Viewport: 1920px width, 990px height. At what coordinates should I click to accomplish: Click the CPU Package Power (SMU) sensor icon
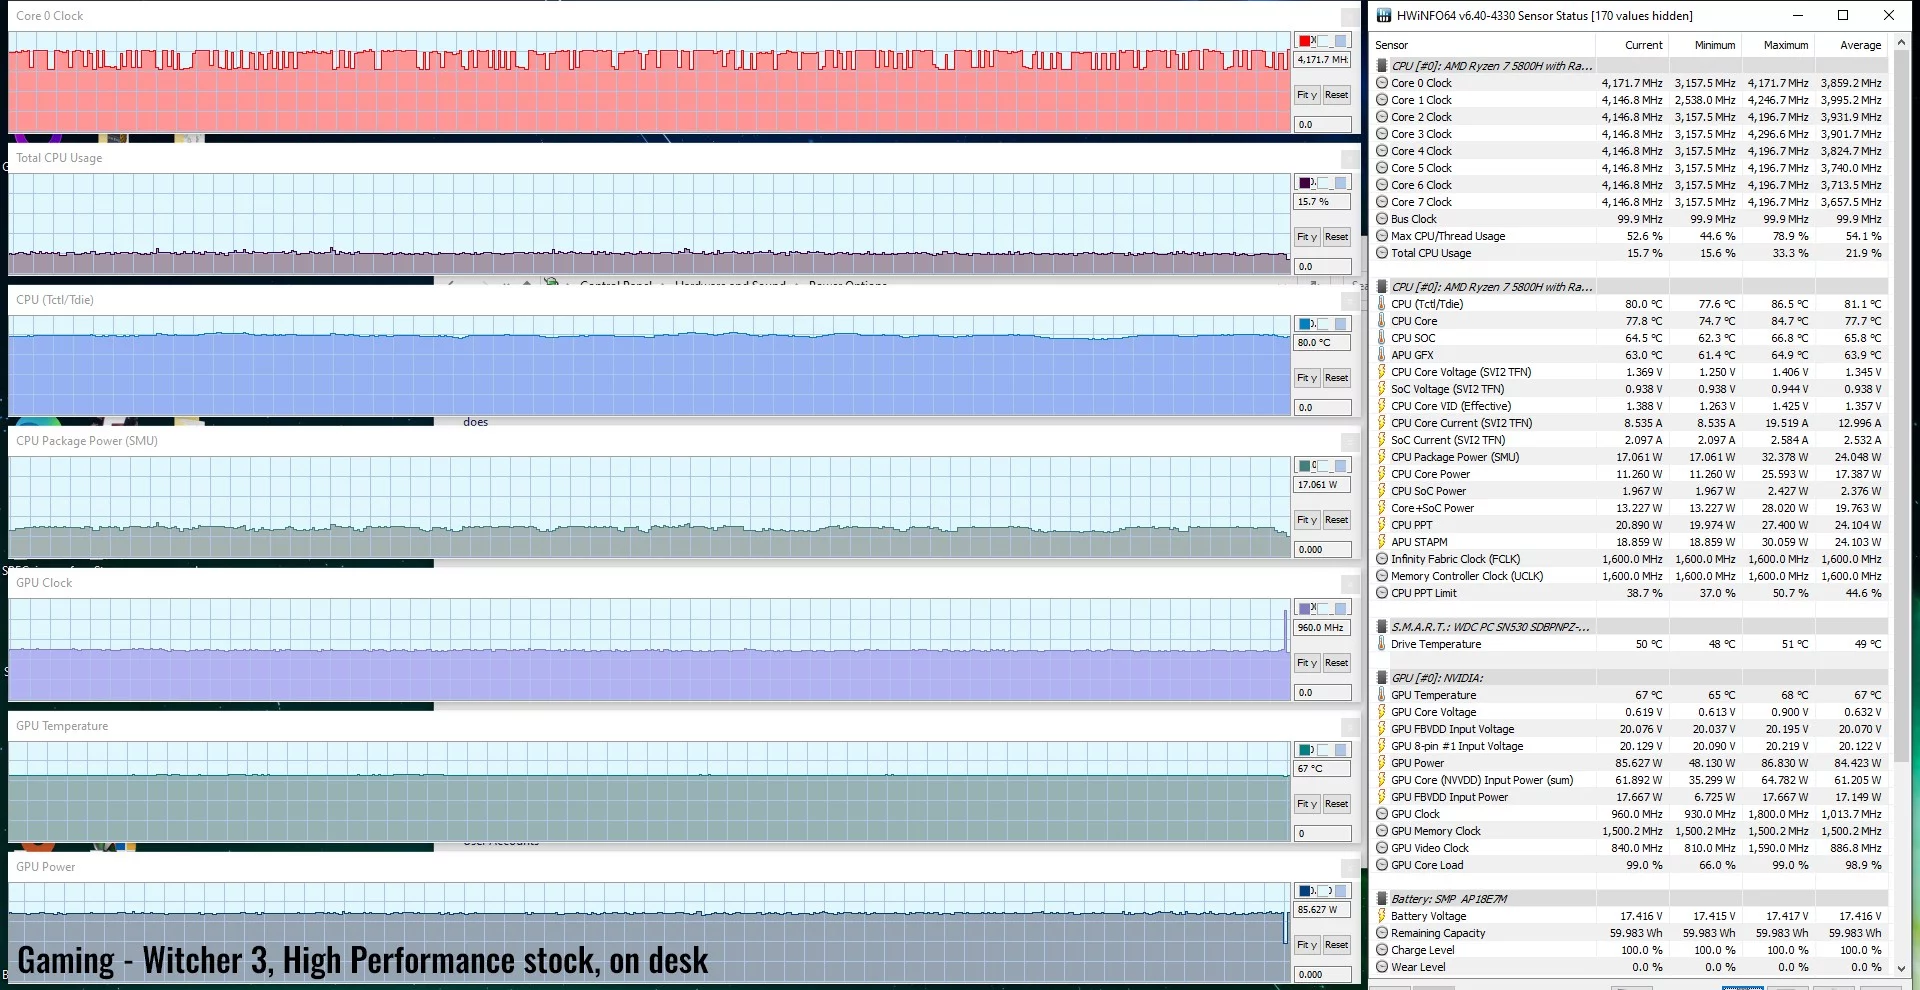pyautogui.click(x=1380, y=456)
